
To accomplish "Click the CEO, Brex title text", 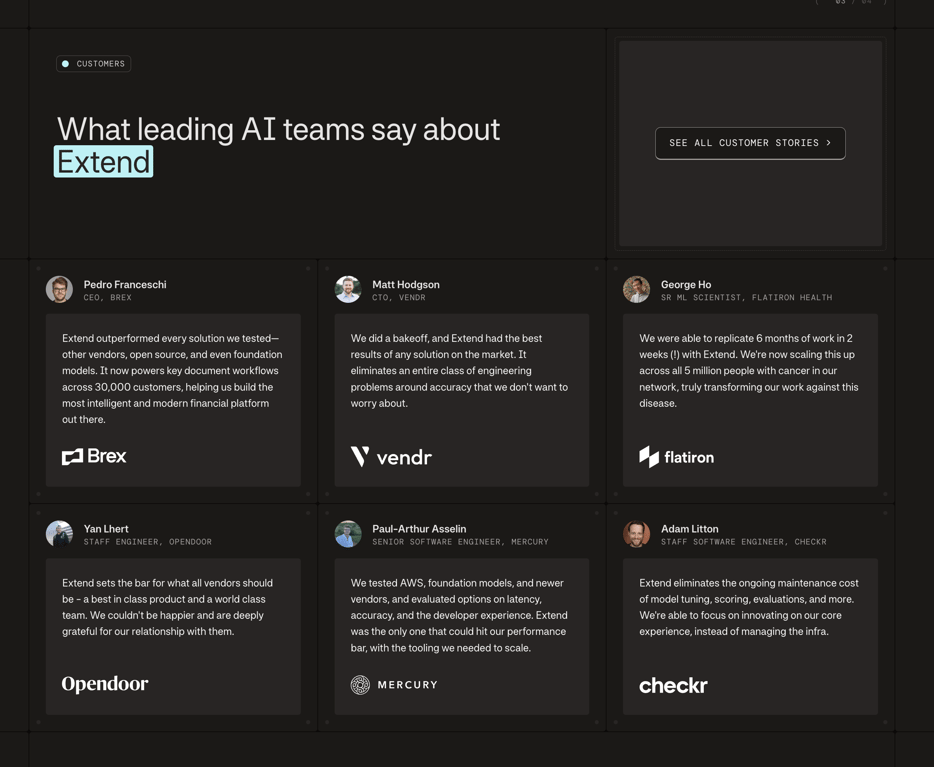I will point(107,298).
